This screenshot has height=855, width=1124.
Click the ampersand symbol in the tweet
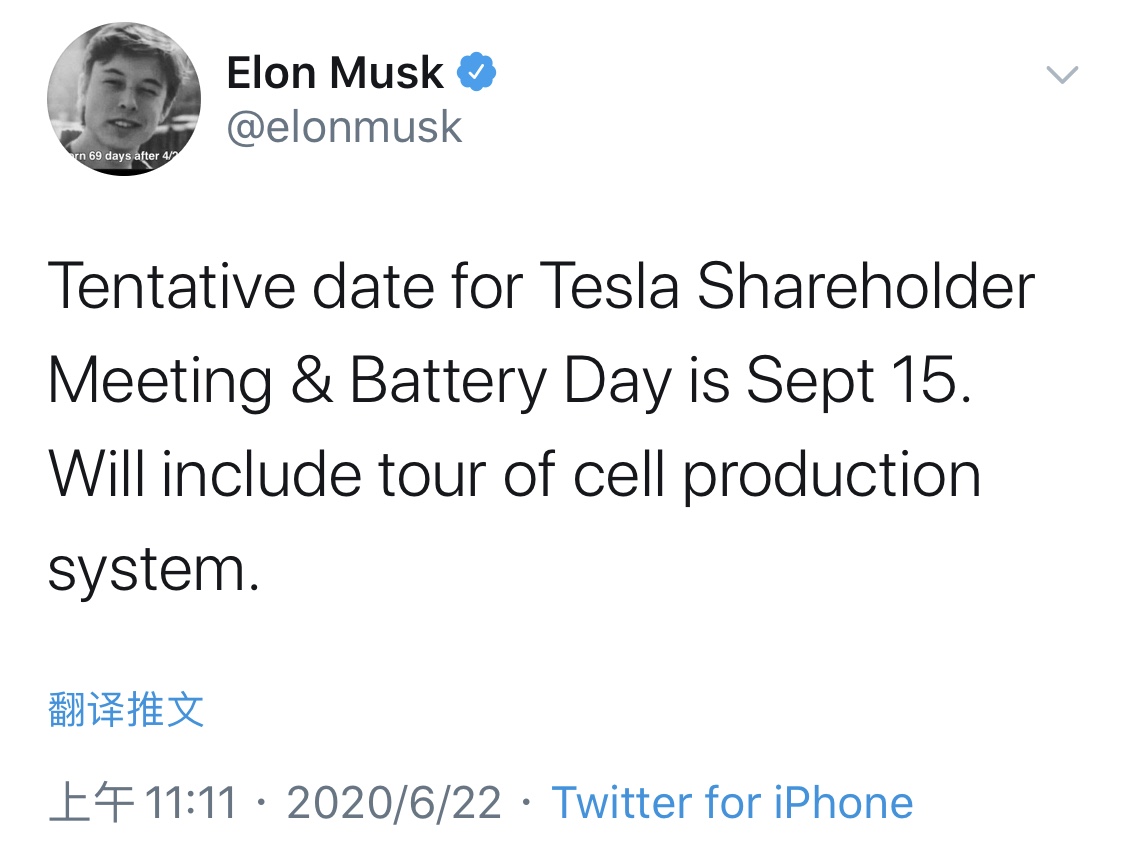313,381
